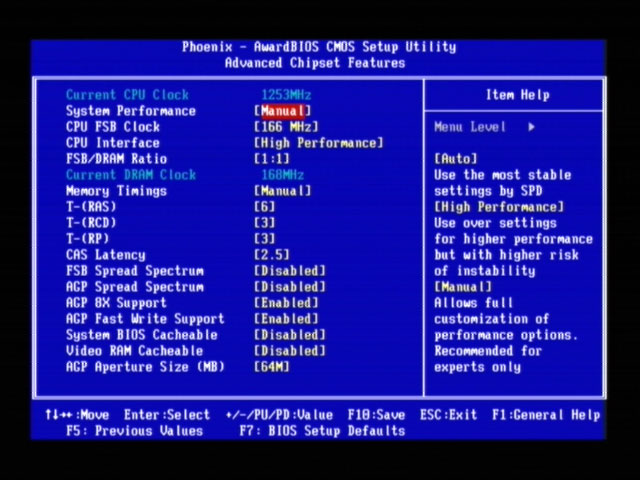Click the Memory Timings label
This screenshot has height=480, width=640.
[x=116, y=191]
